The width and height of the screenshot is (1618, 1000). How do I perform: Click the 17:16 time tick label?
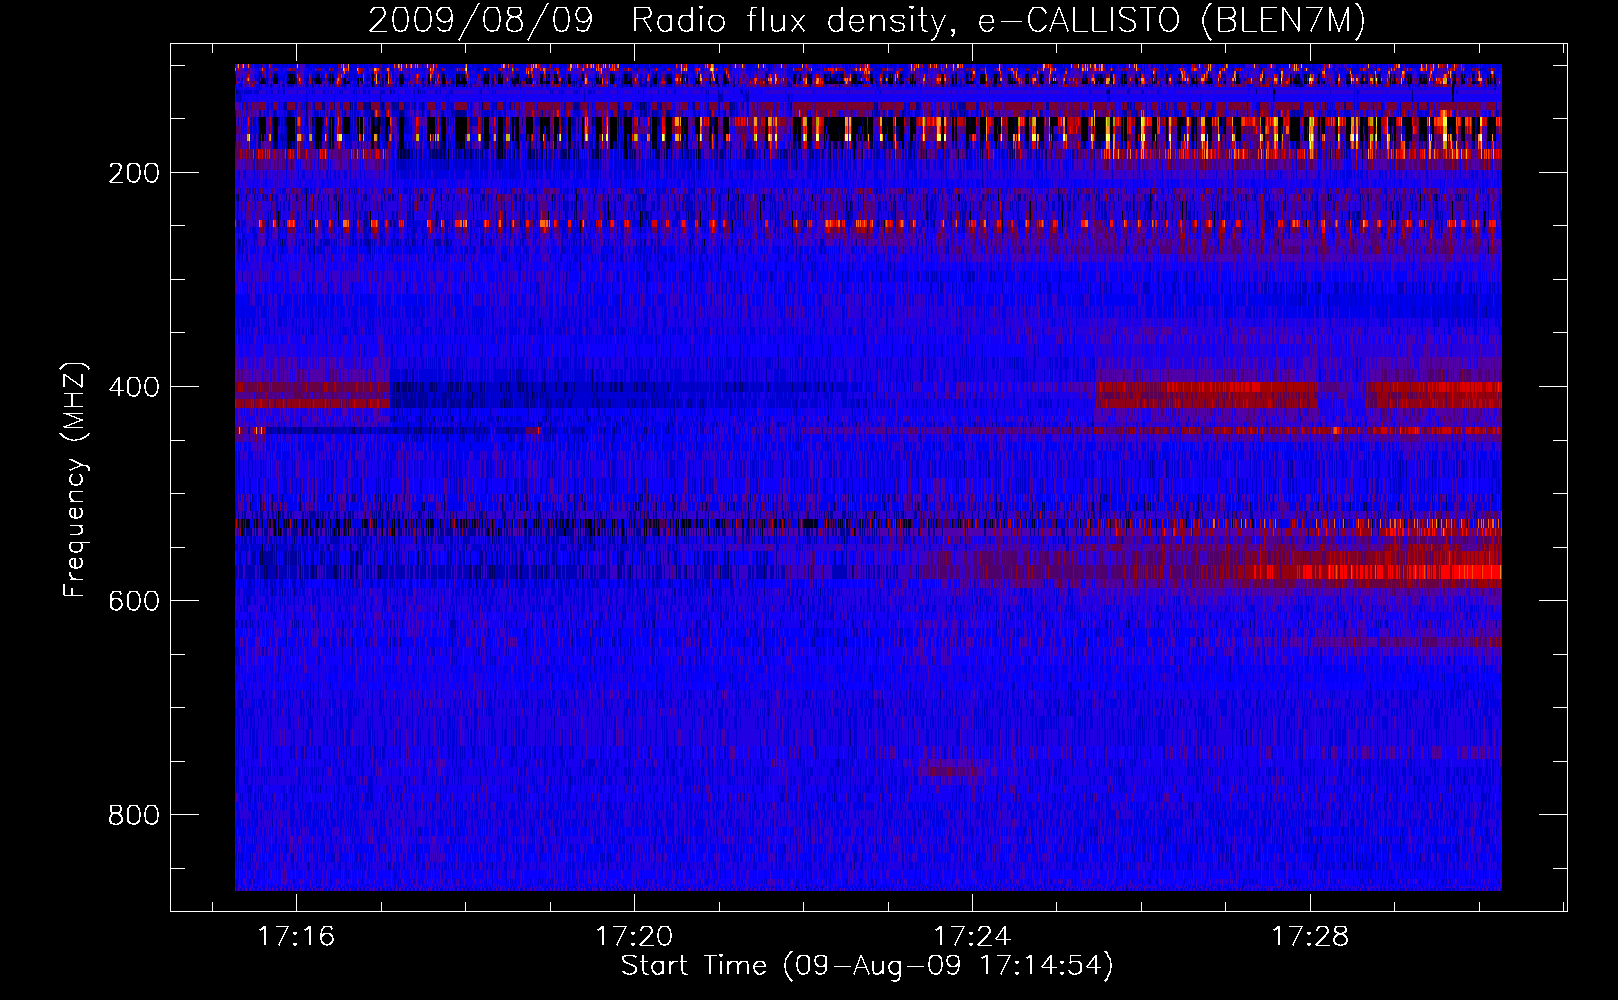pyautogui.click(x=296, y=937)
